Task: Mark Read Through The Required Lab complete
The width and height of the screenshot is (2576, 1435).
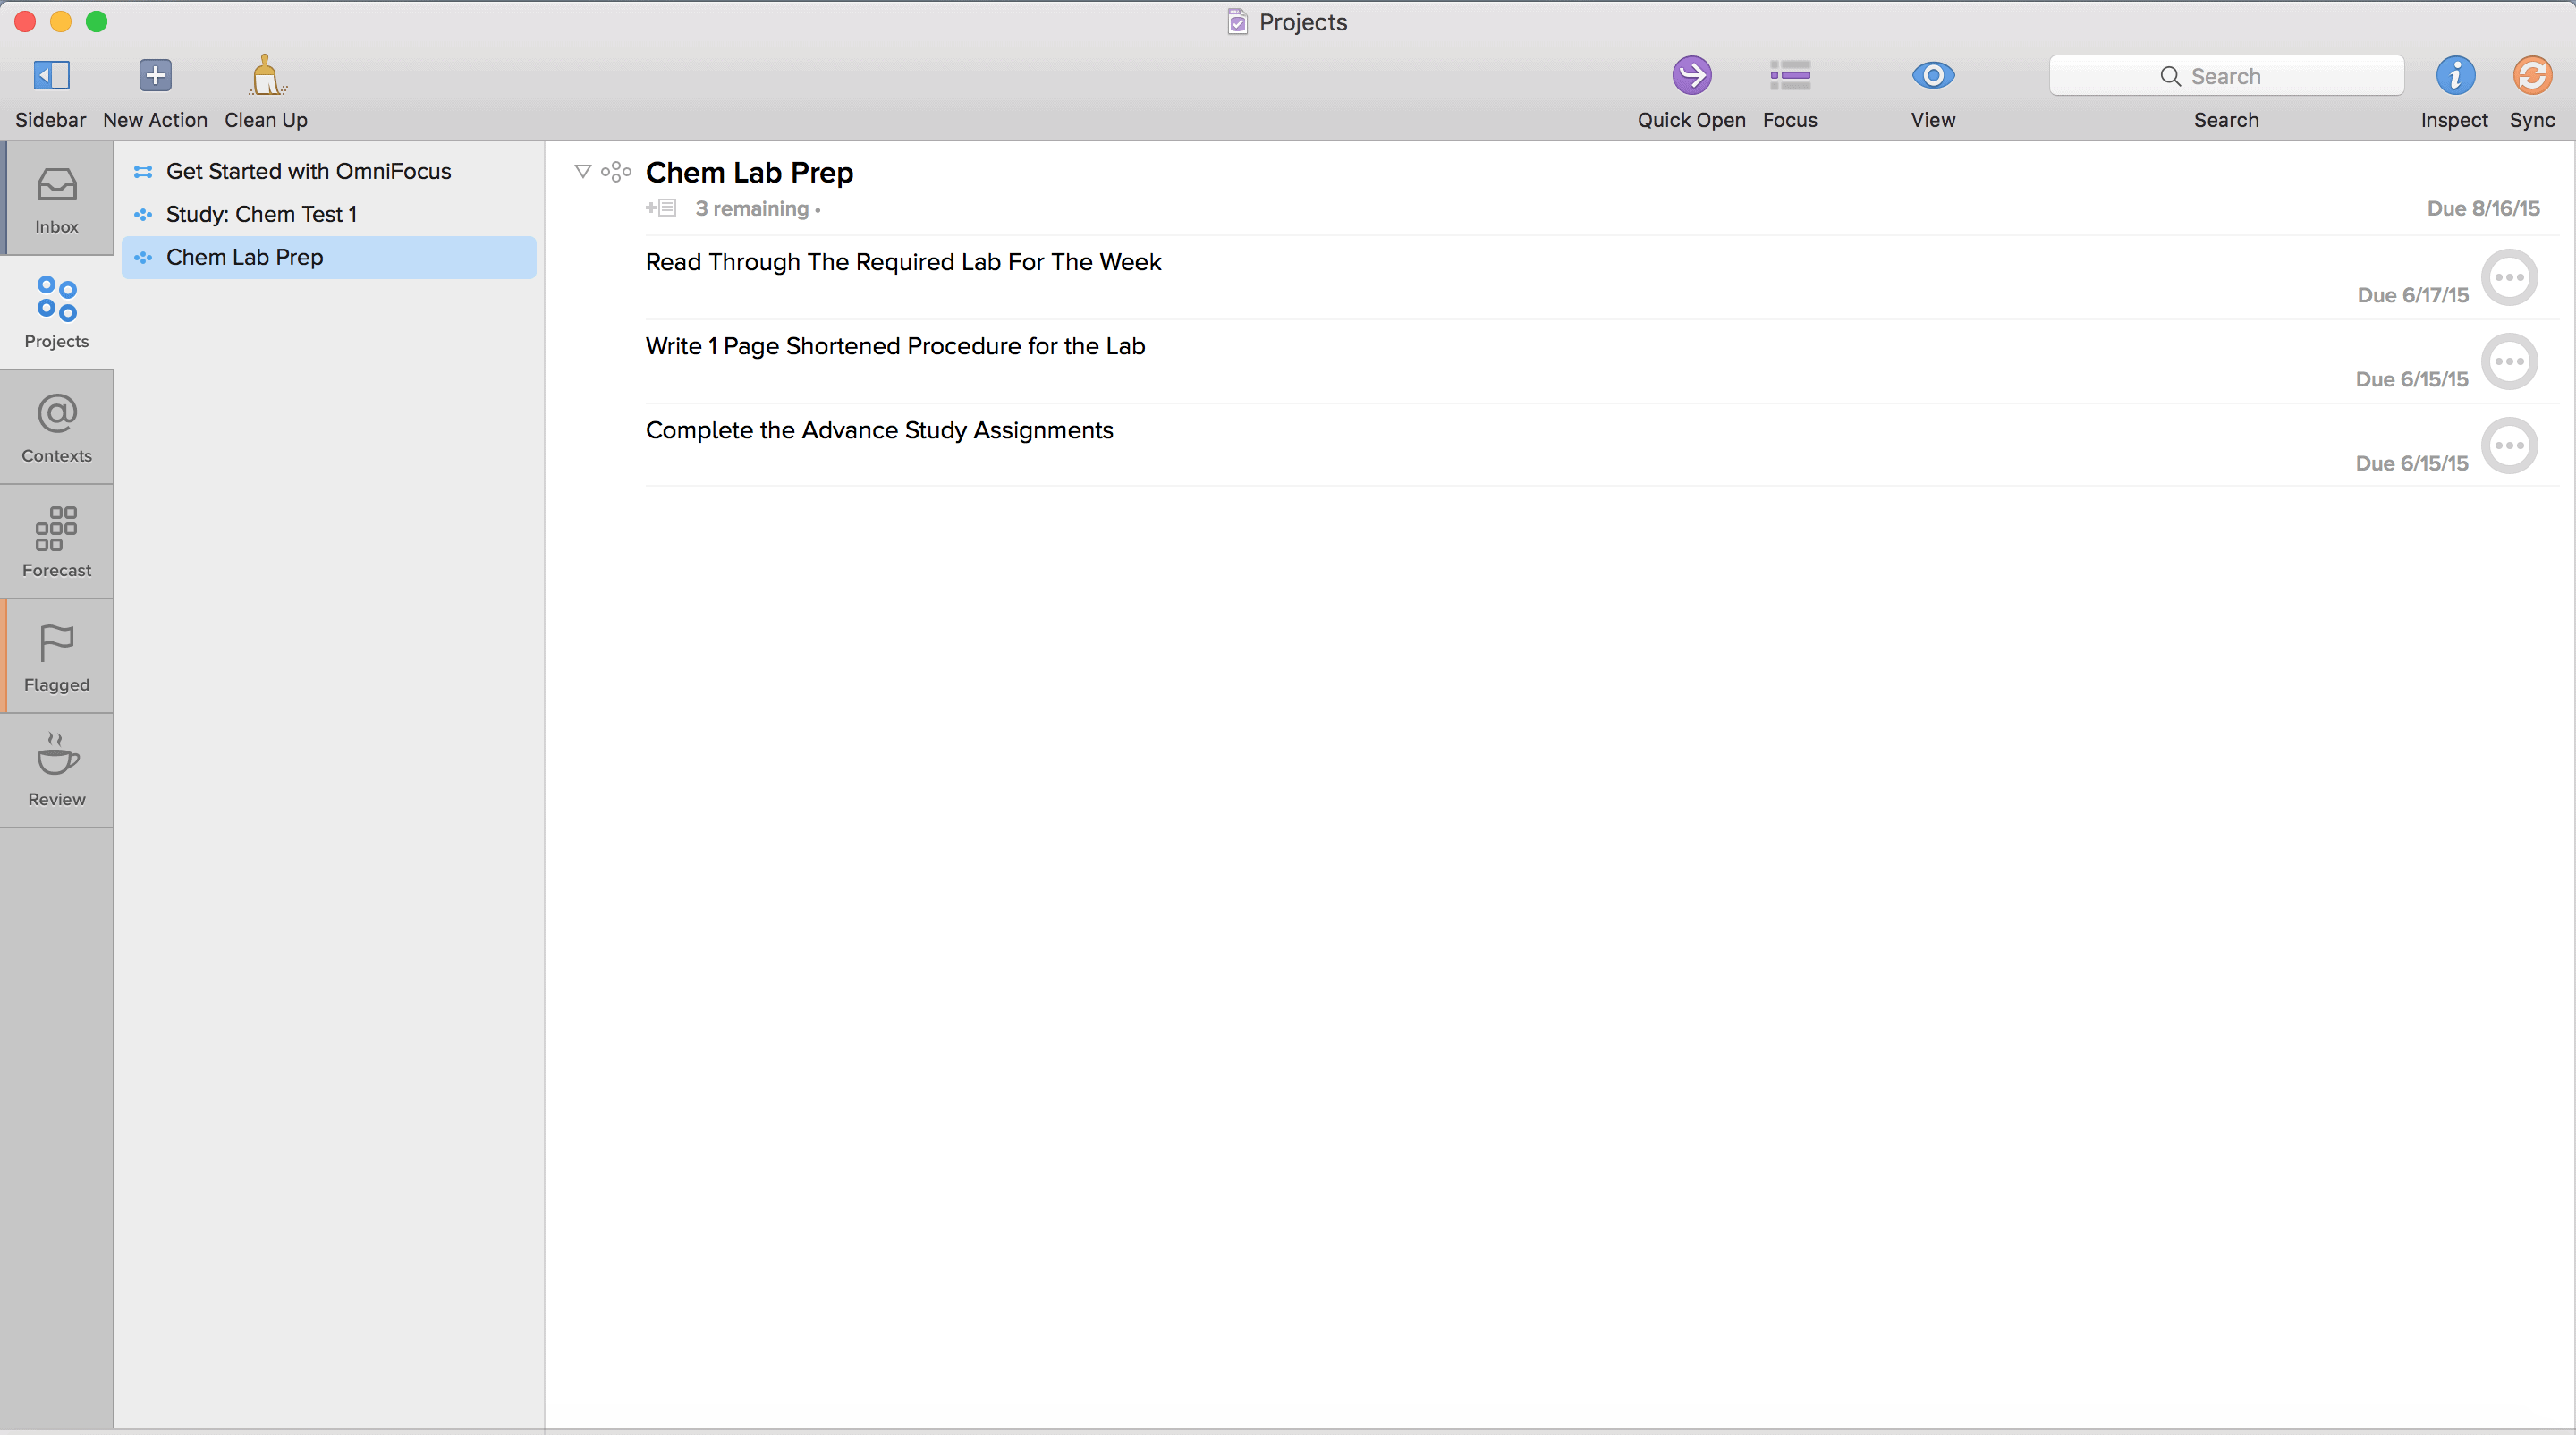Action: tap(2509, 277)
